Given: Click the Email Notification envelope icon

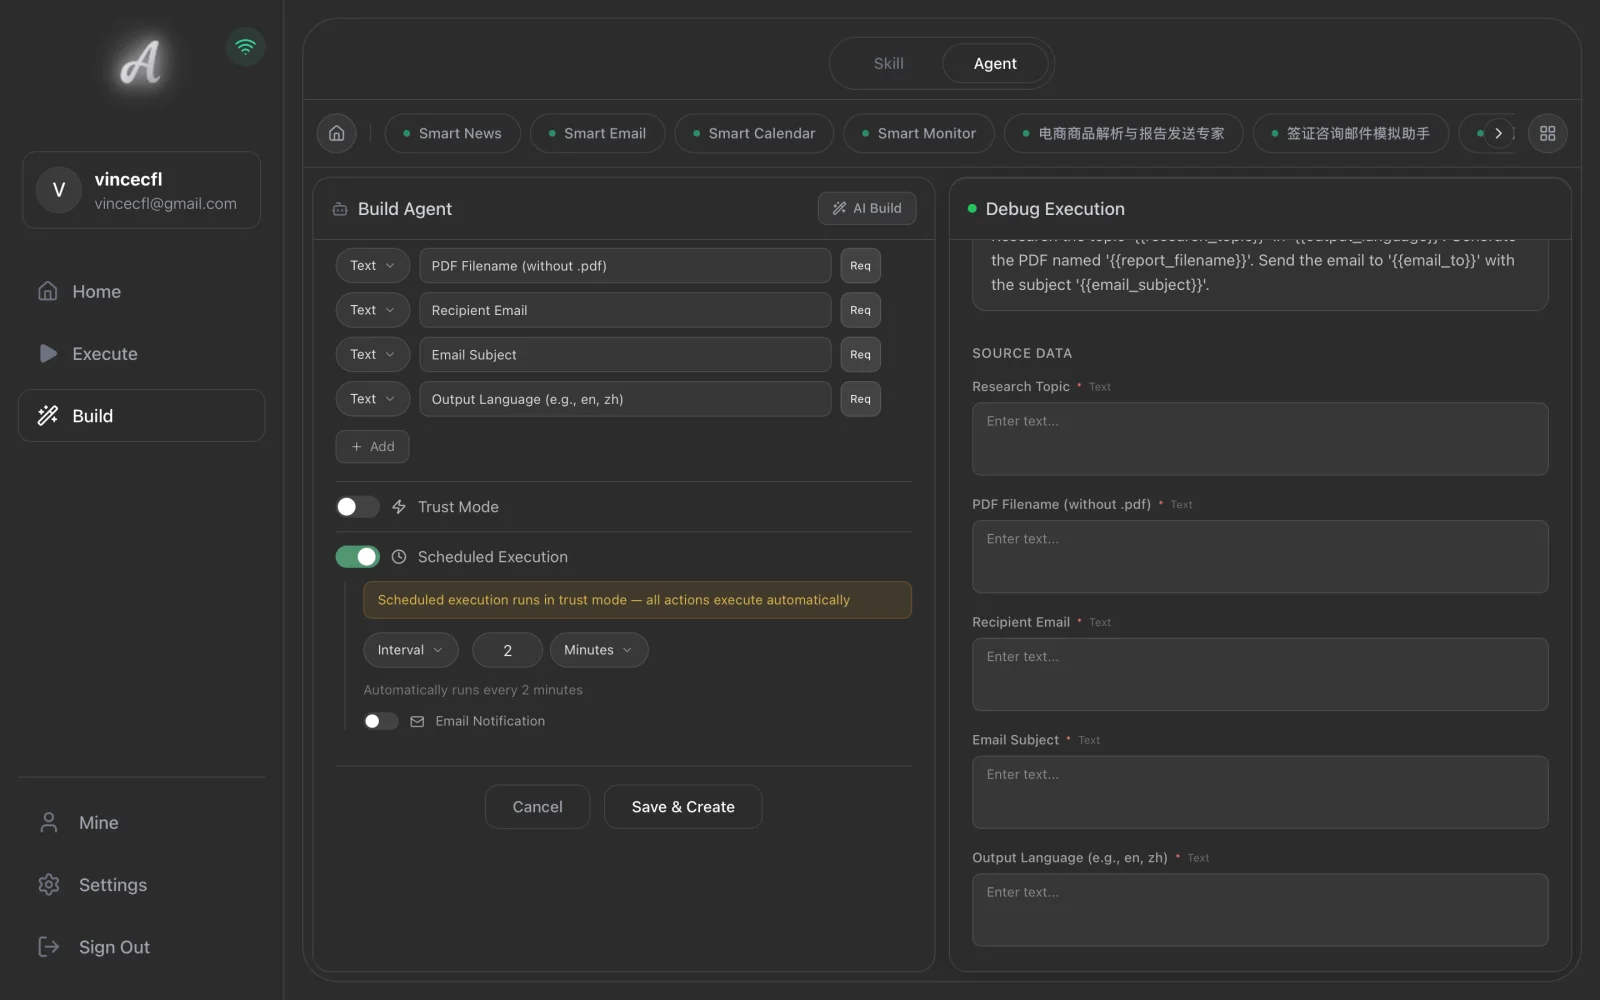Looking at the screenshot, I should coord(417,721).
